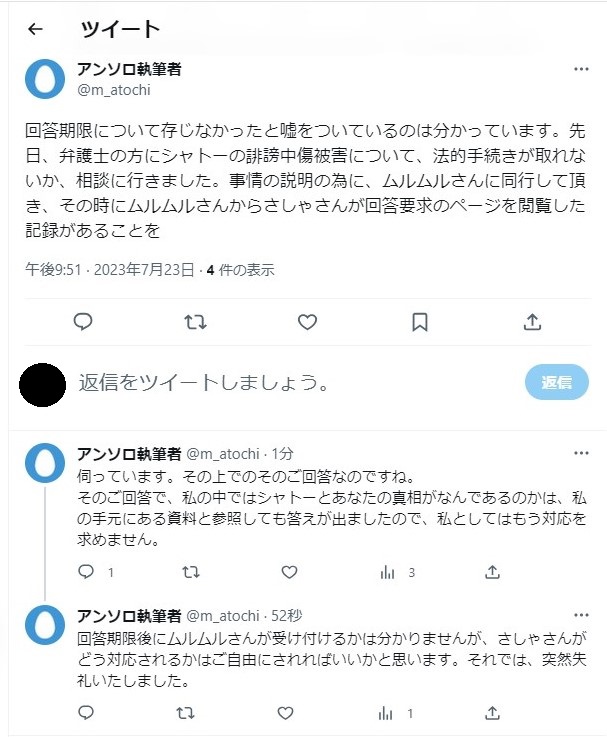This screenshot has width=607, height=737.
Task: Open more options on main tweet
Action: tap(581, 70)
